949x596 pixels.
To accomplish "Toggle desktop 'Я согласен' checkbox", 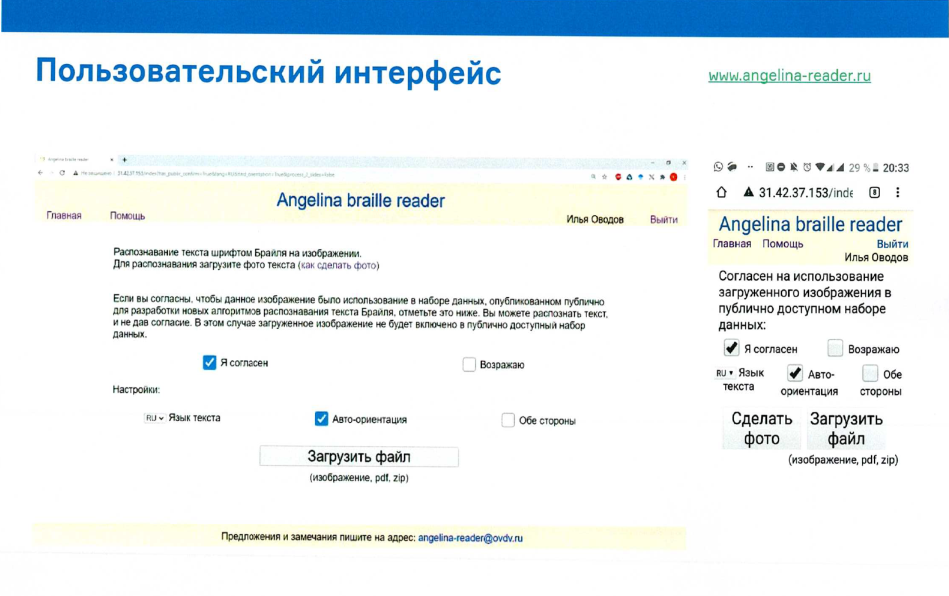I will (210, 363).
